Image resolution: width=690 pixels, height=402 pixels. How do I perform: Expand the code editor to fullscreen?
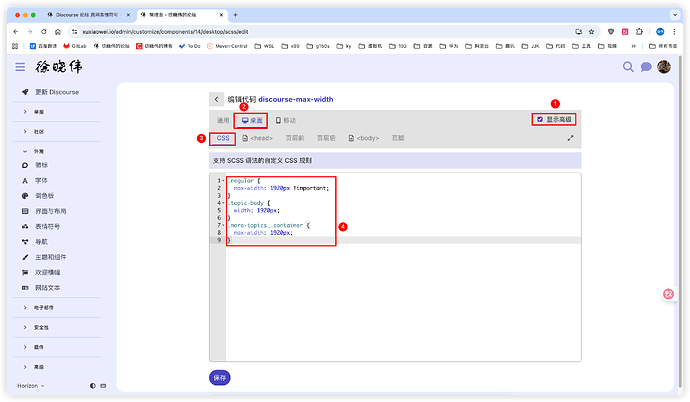pyautogui.click(x=571, y=138)
